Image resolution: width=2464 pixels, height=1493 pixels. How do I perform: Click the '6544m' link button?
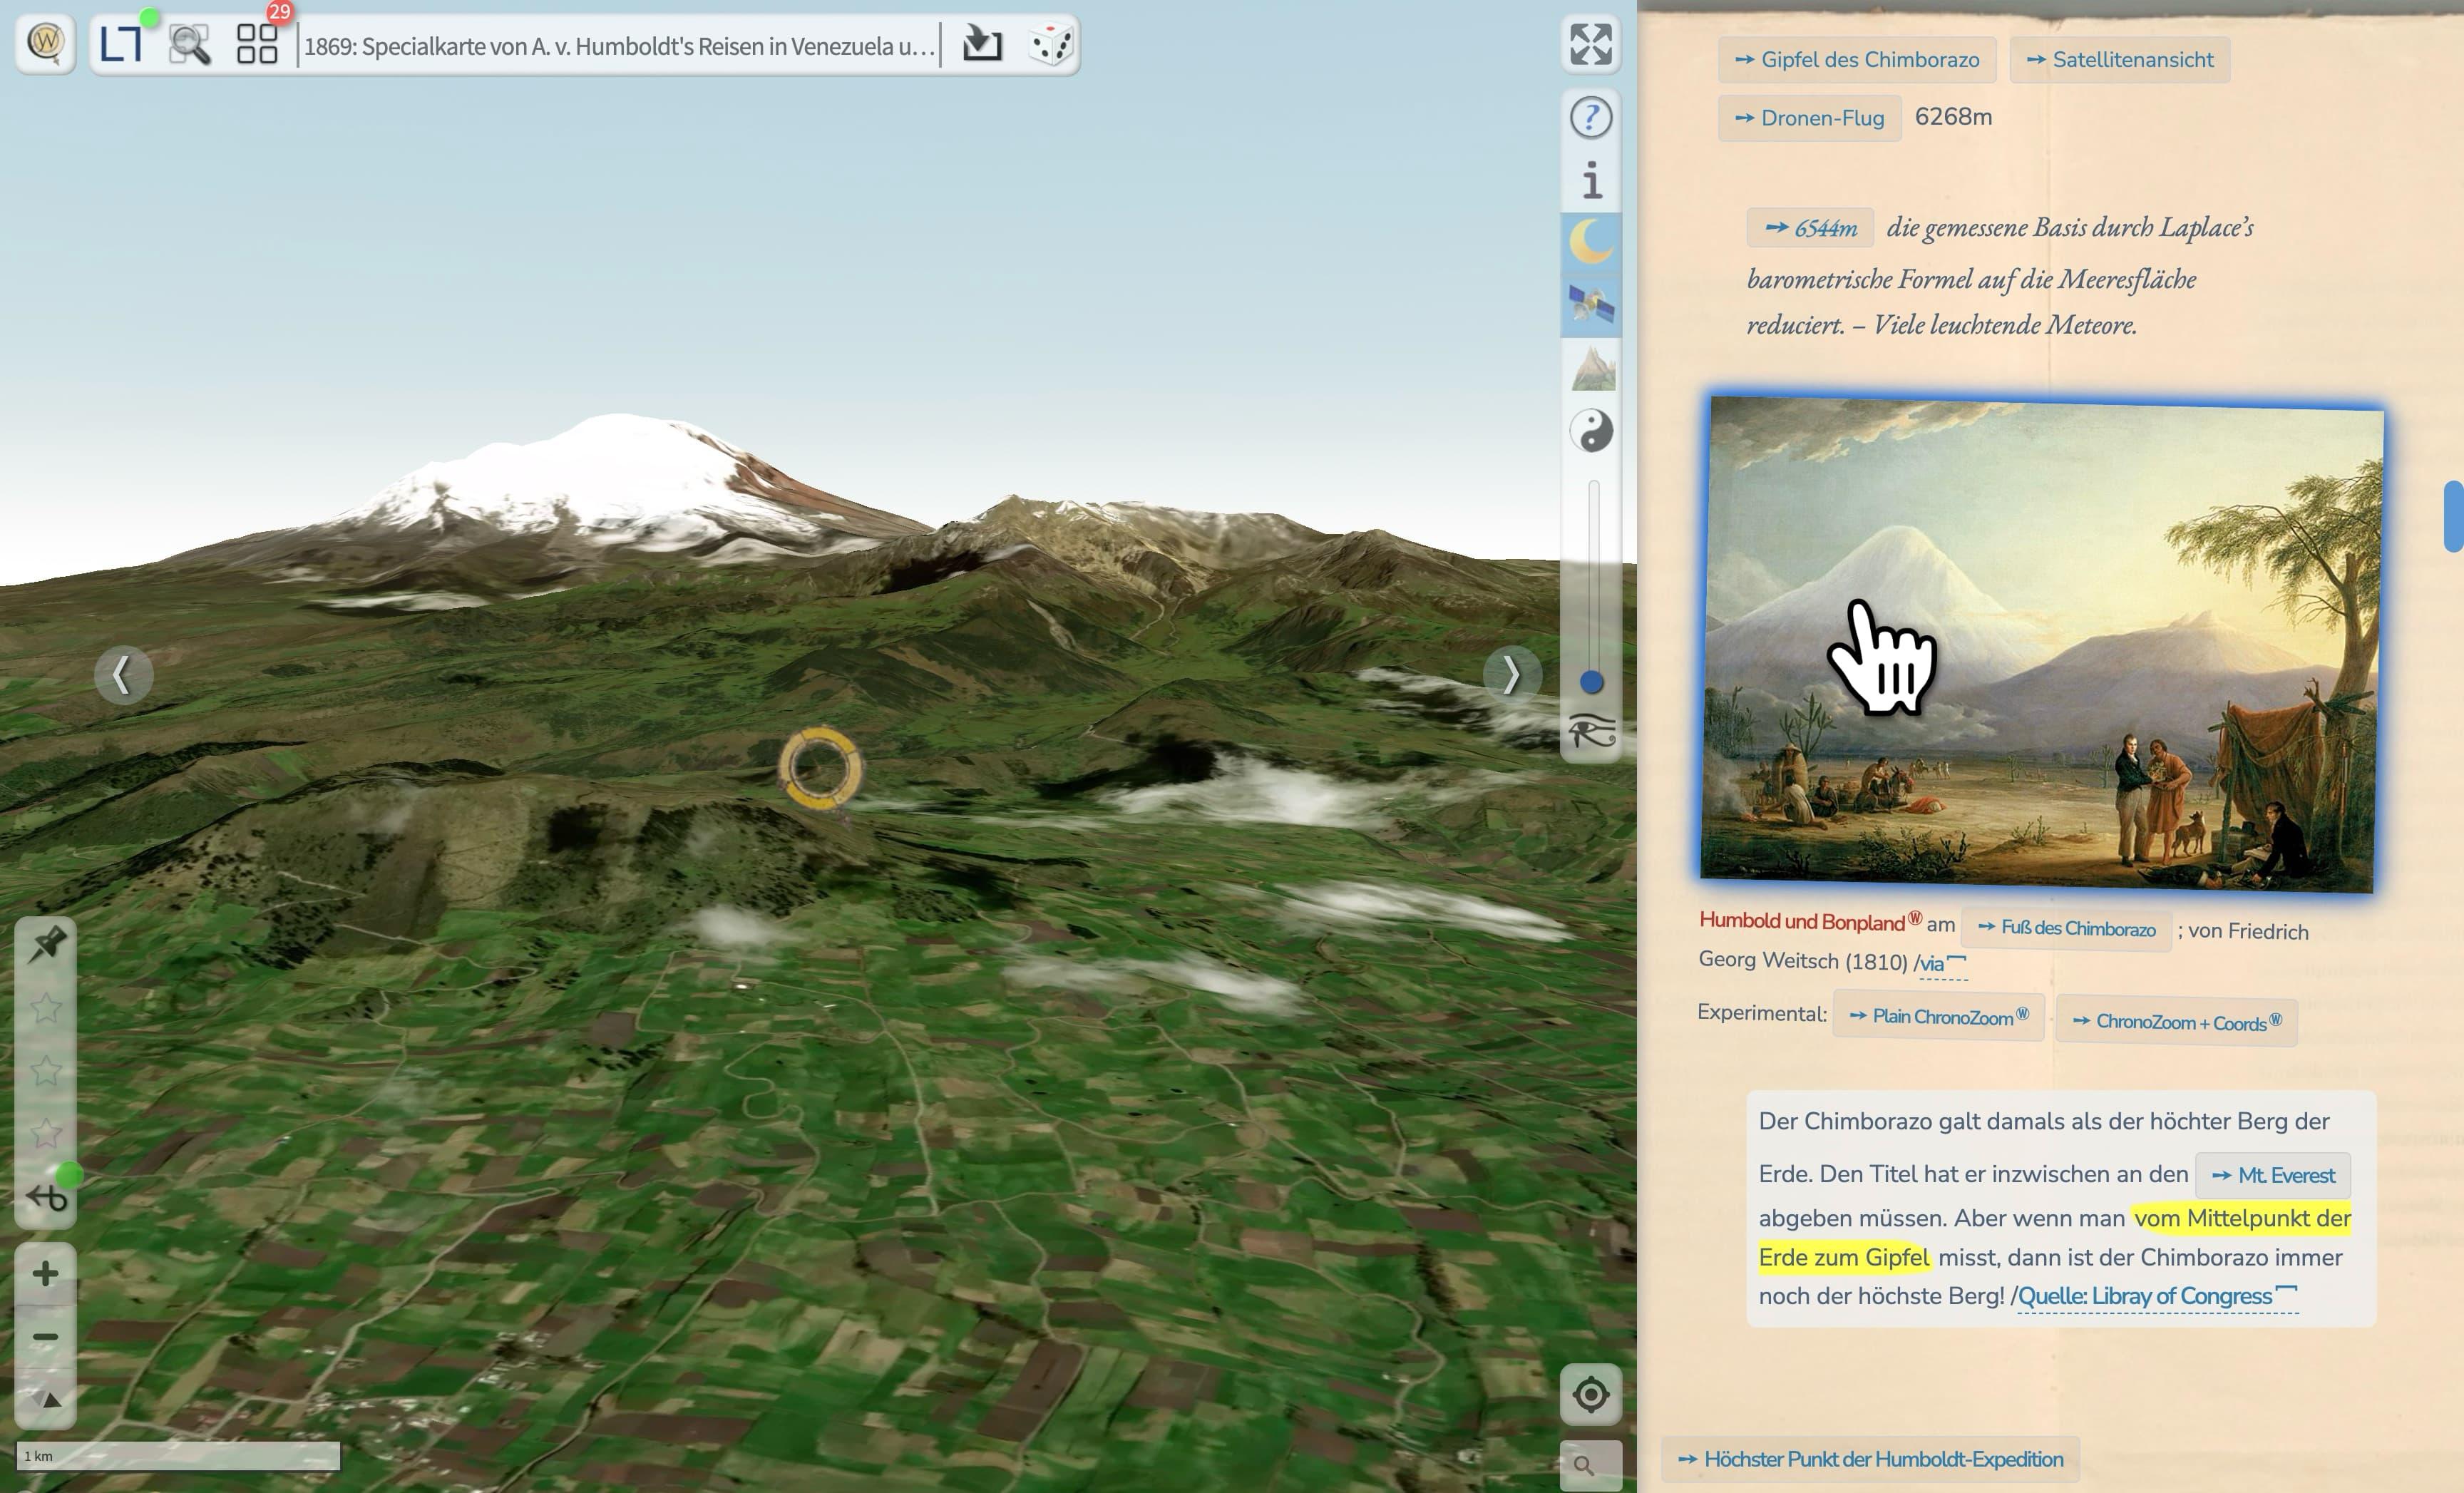coord(1810,228)
